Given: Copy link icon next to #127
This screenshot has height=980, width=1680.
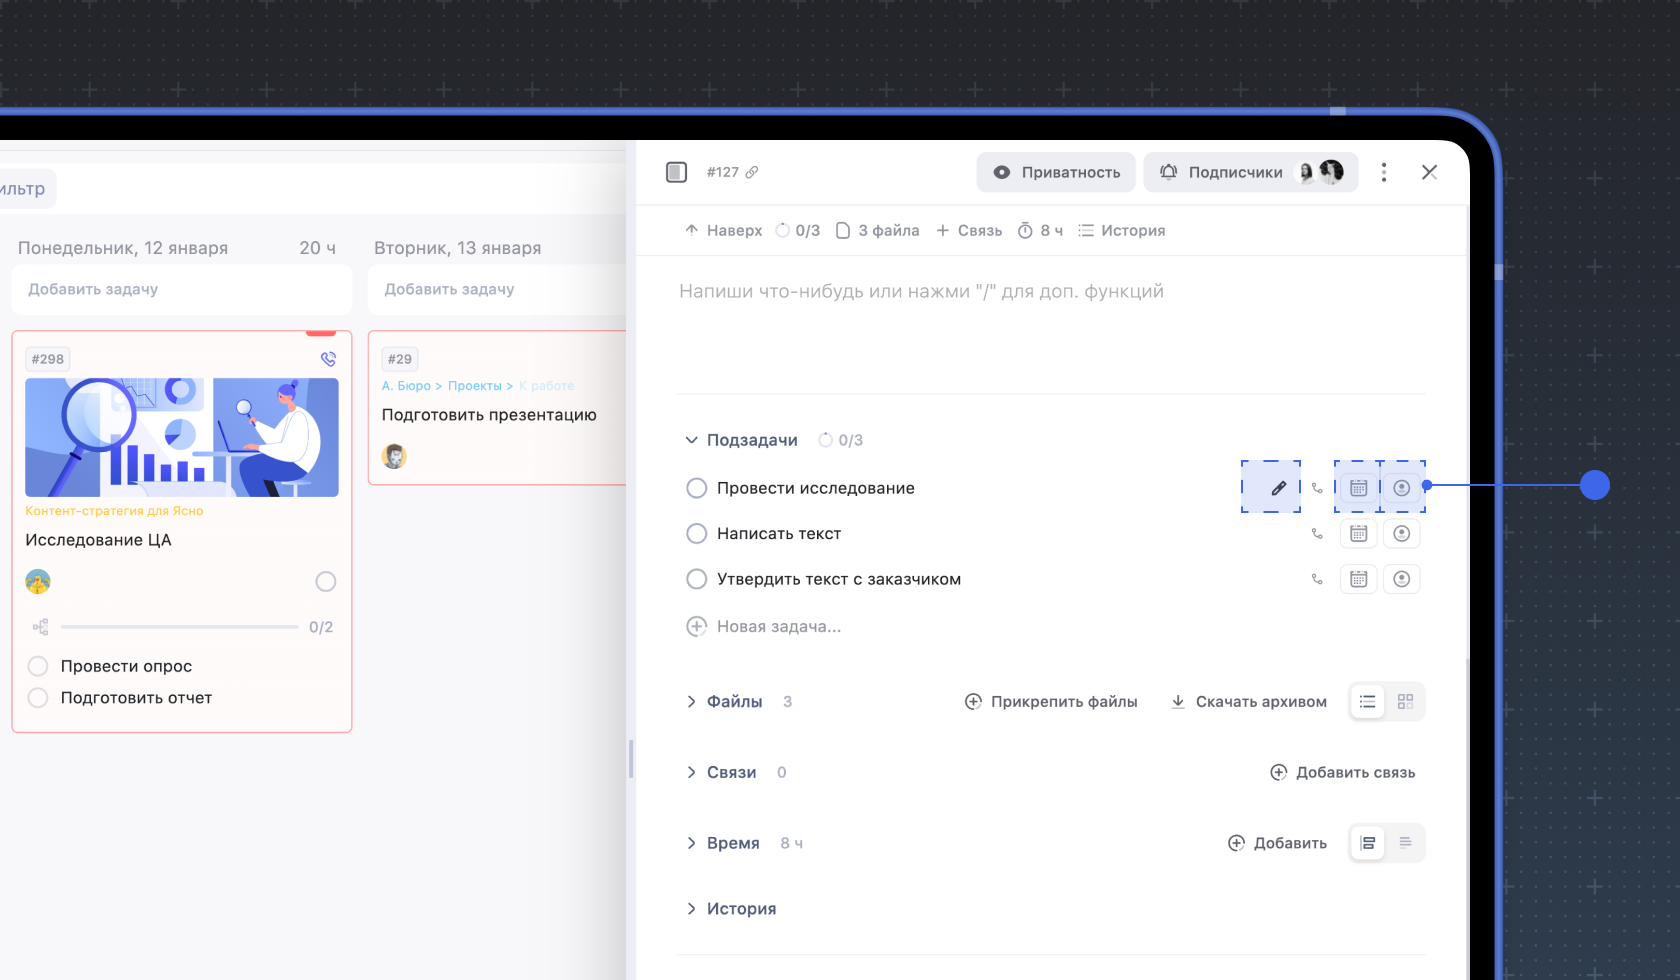Looking at the screenshot, I should coord(752,172).
